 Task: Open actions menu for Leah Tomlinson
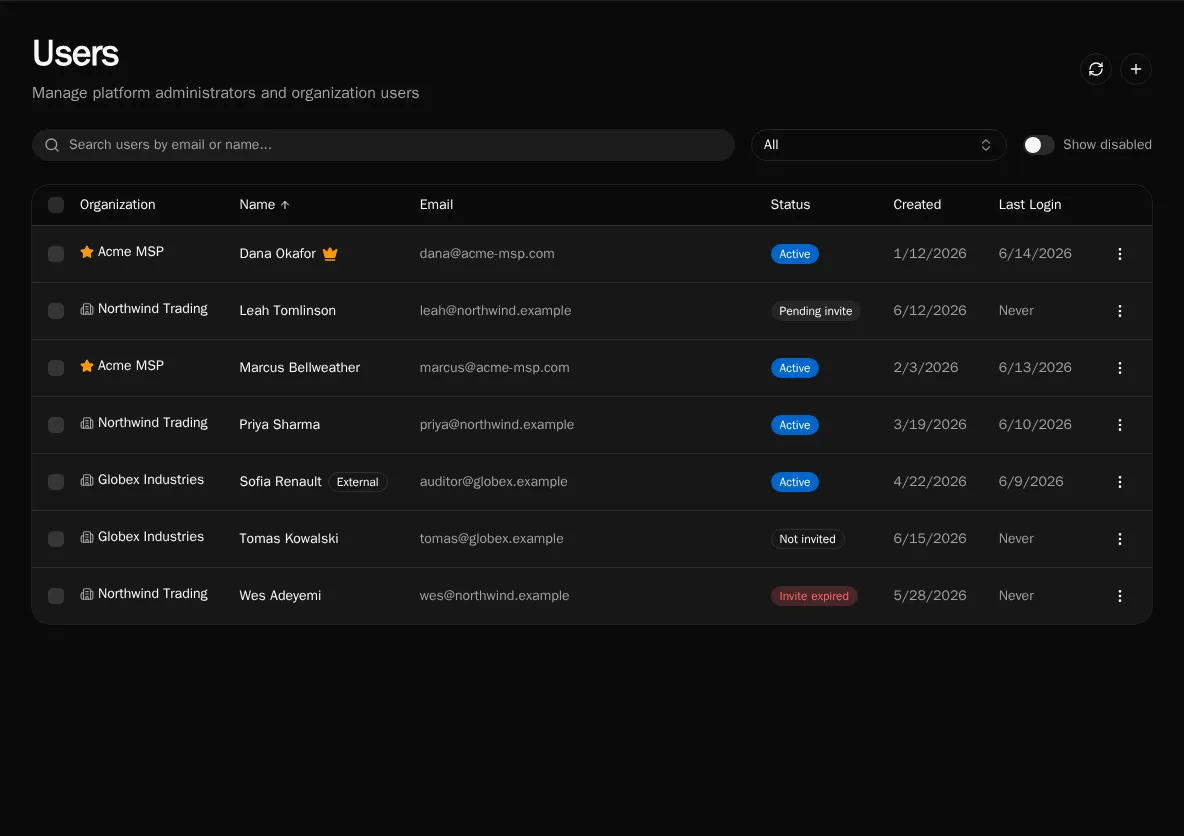(1120, 311)
